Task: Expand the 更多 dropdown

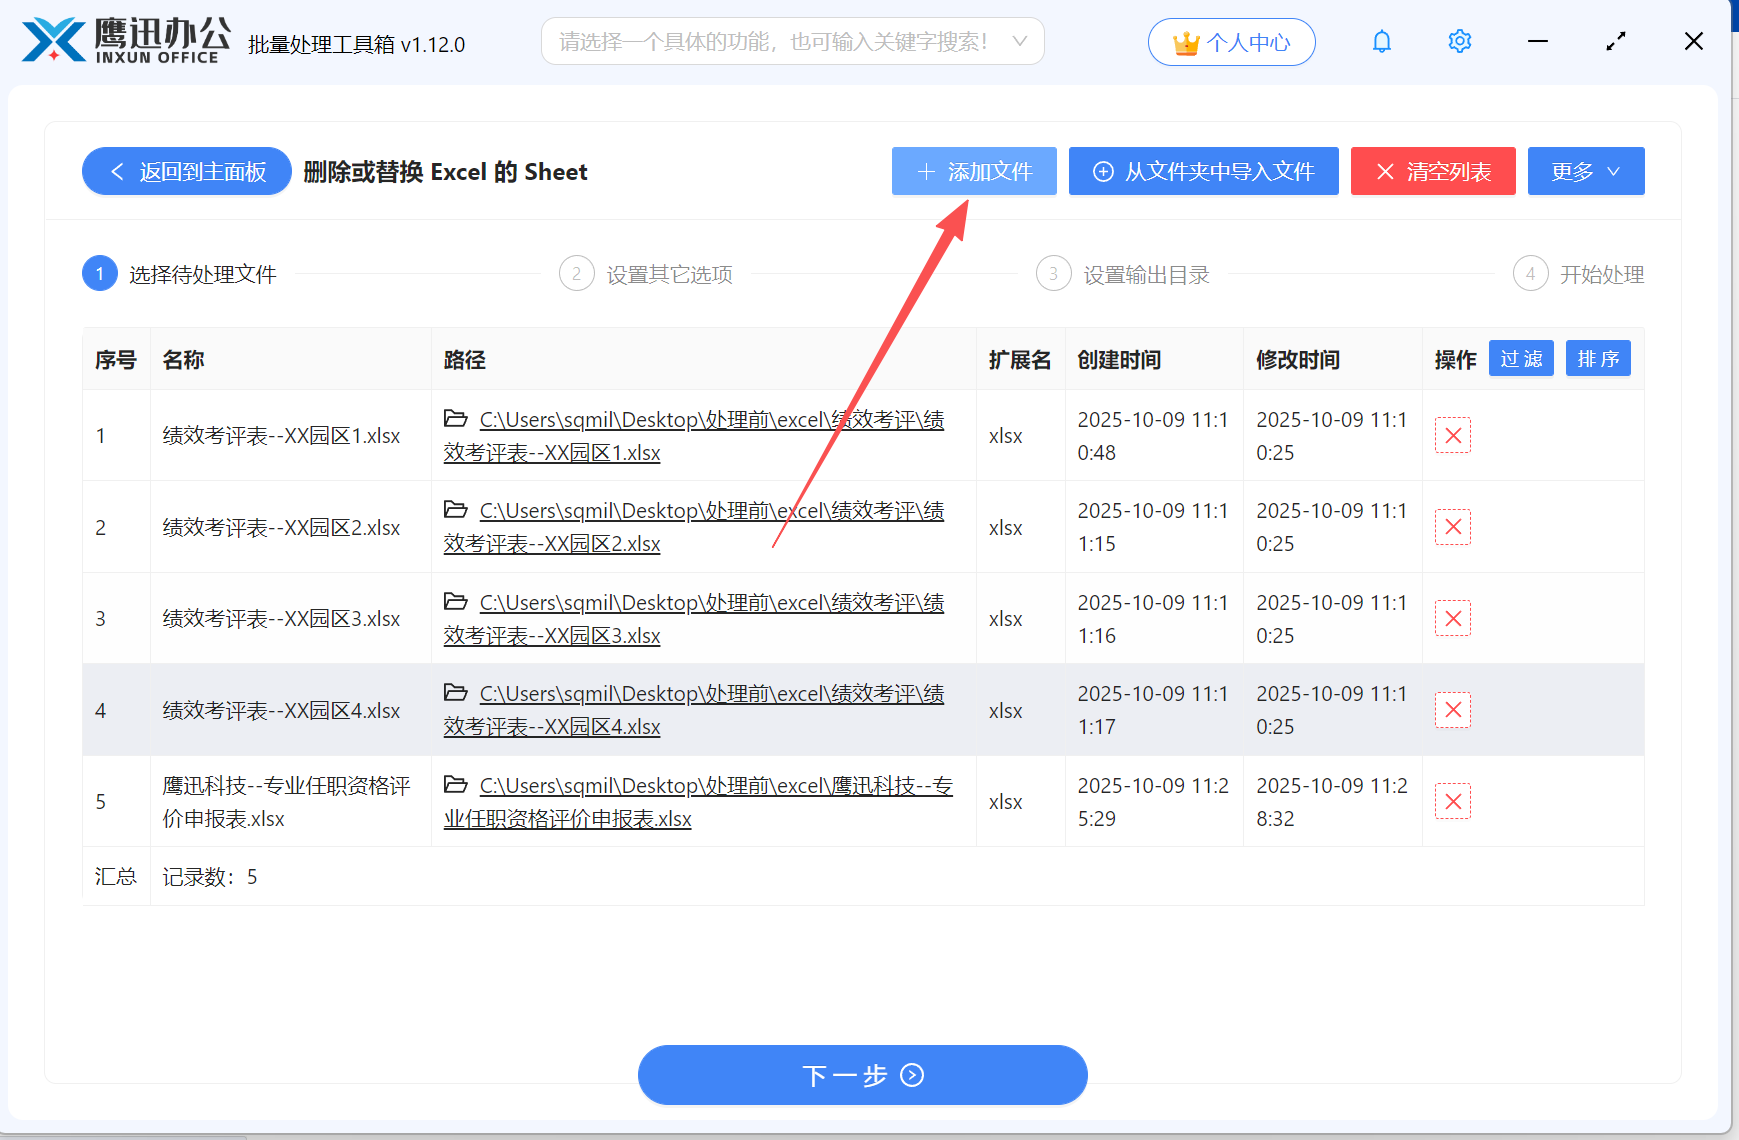Action: coord(1586,171)
